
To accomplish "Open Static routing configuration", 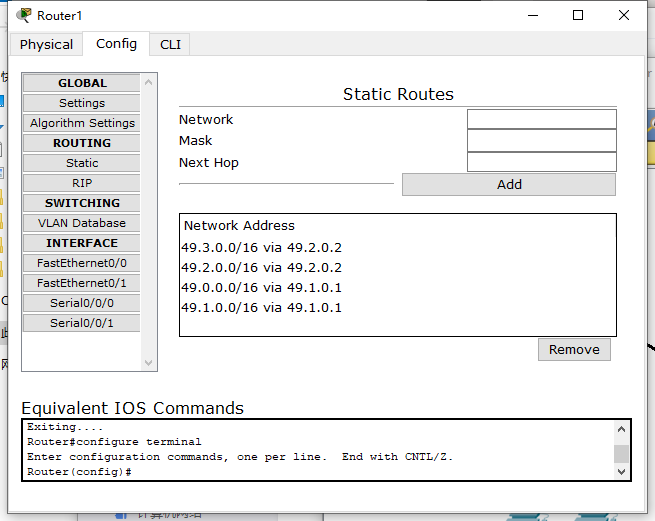I will coord(82,163).
